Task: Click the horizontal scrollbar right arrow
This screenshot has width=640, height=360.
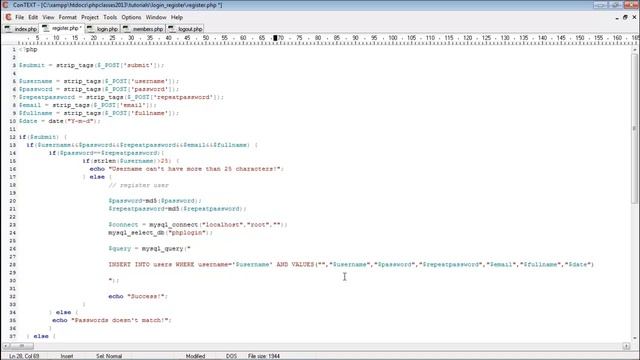Action: pyautogui.click(x=627, y=346)
